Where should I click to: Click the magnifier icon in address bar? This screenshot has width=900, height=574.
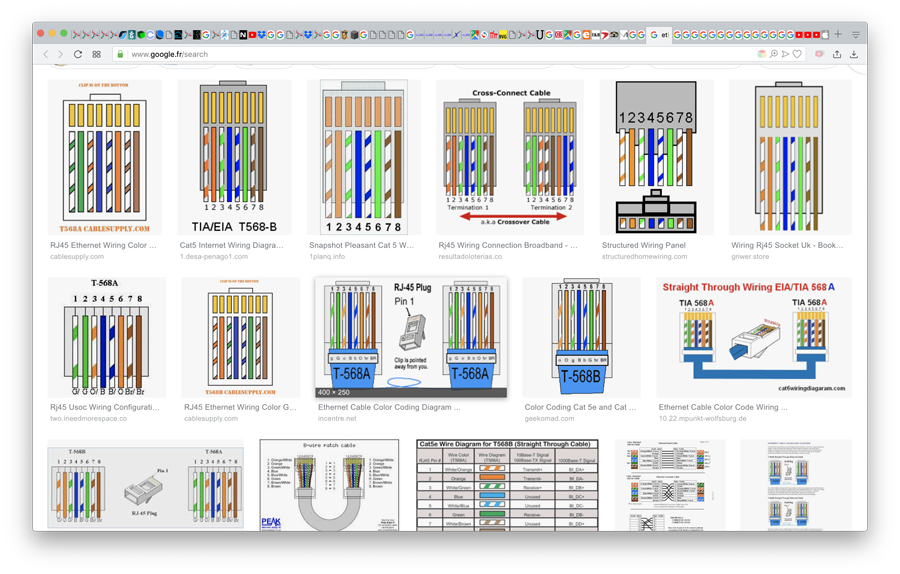point(774,54)
